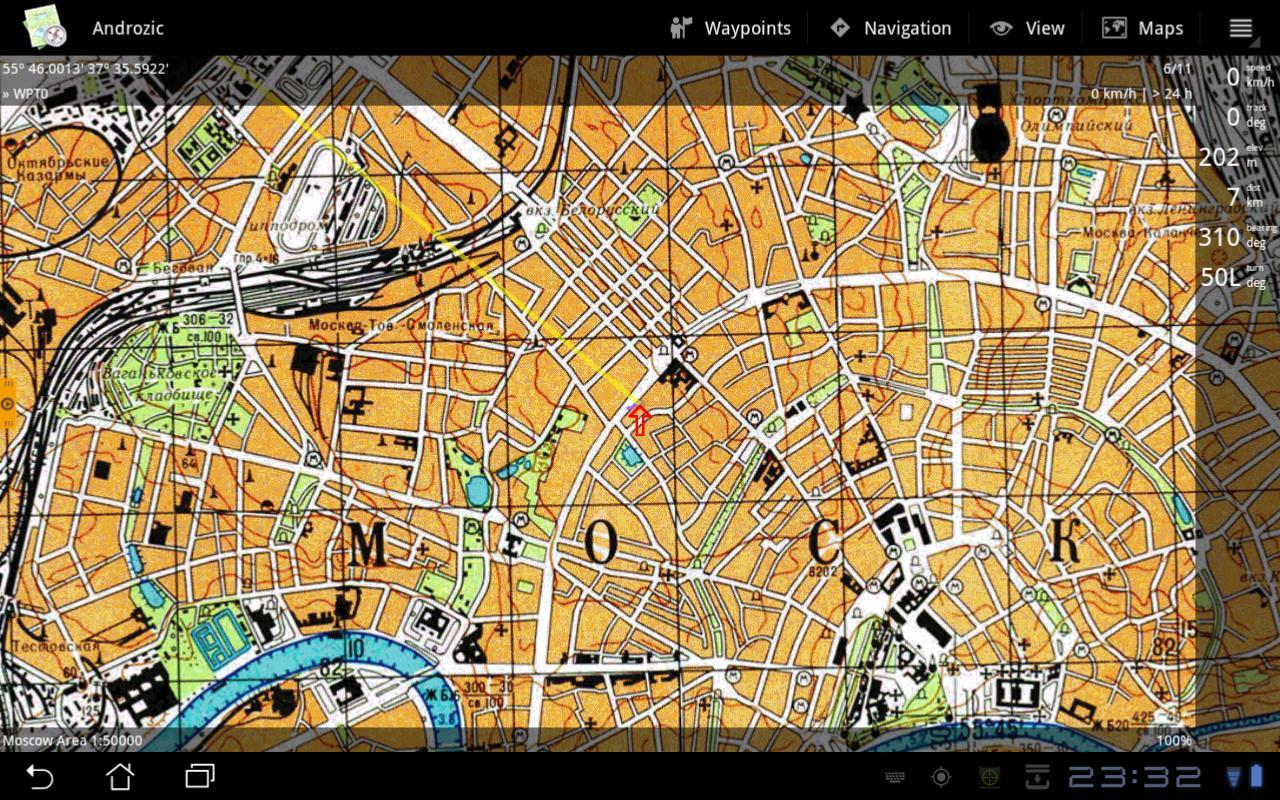
Task: Tap the Android back button
Action: point(40,776)
